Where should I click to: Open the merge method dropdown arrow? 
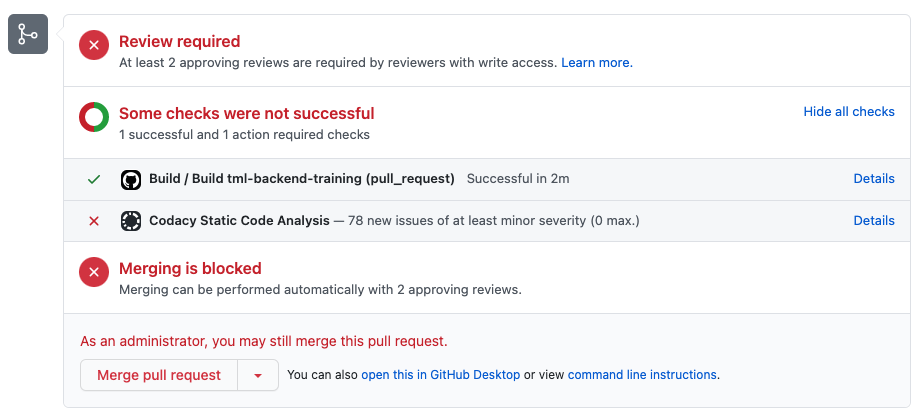[258, 375]
